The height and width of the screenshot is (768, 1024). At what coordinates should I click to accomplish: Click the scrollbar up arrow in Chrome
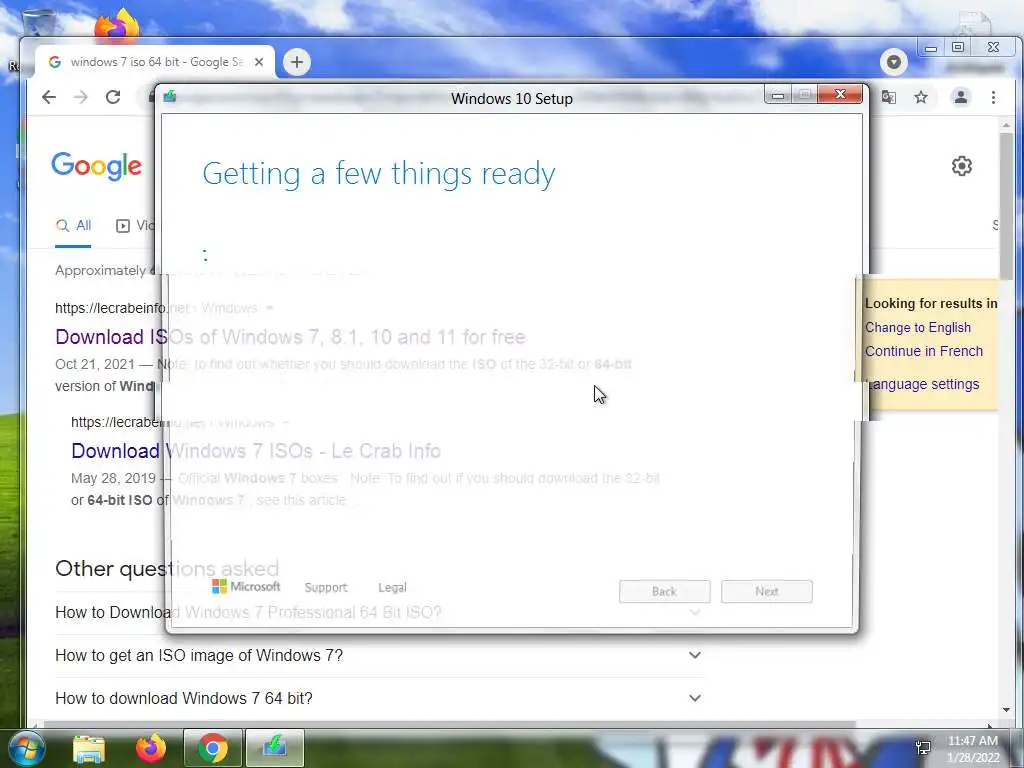point(1006,124)
